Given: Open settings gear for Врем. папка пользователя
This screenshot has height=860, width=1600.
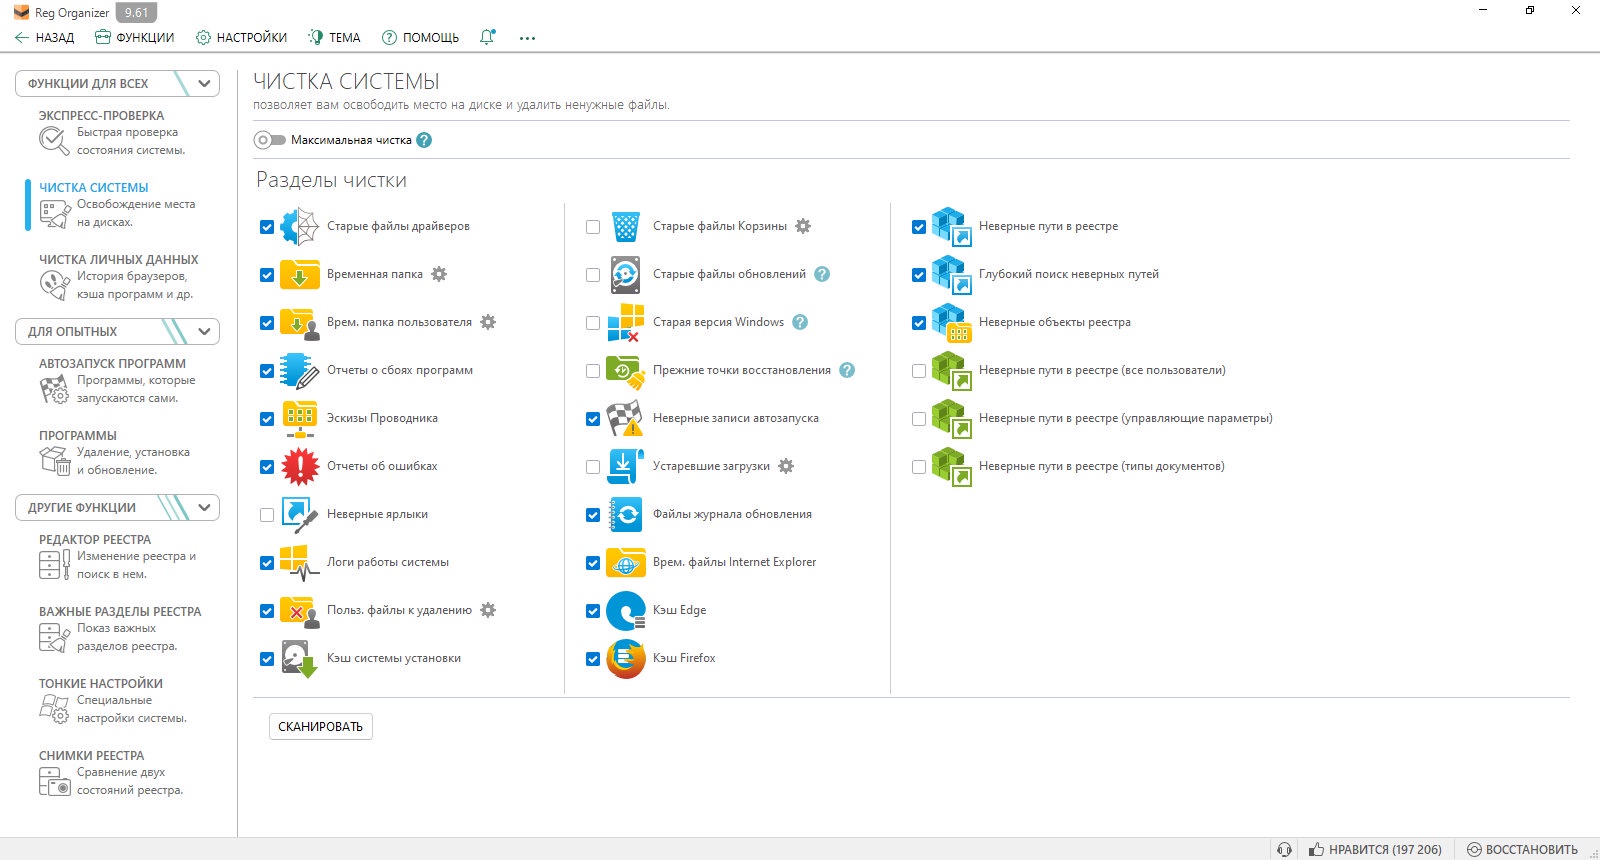Looking at the screenshot, I should pyautogui.click(x=488, y=322).
